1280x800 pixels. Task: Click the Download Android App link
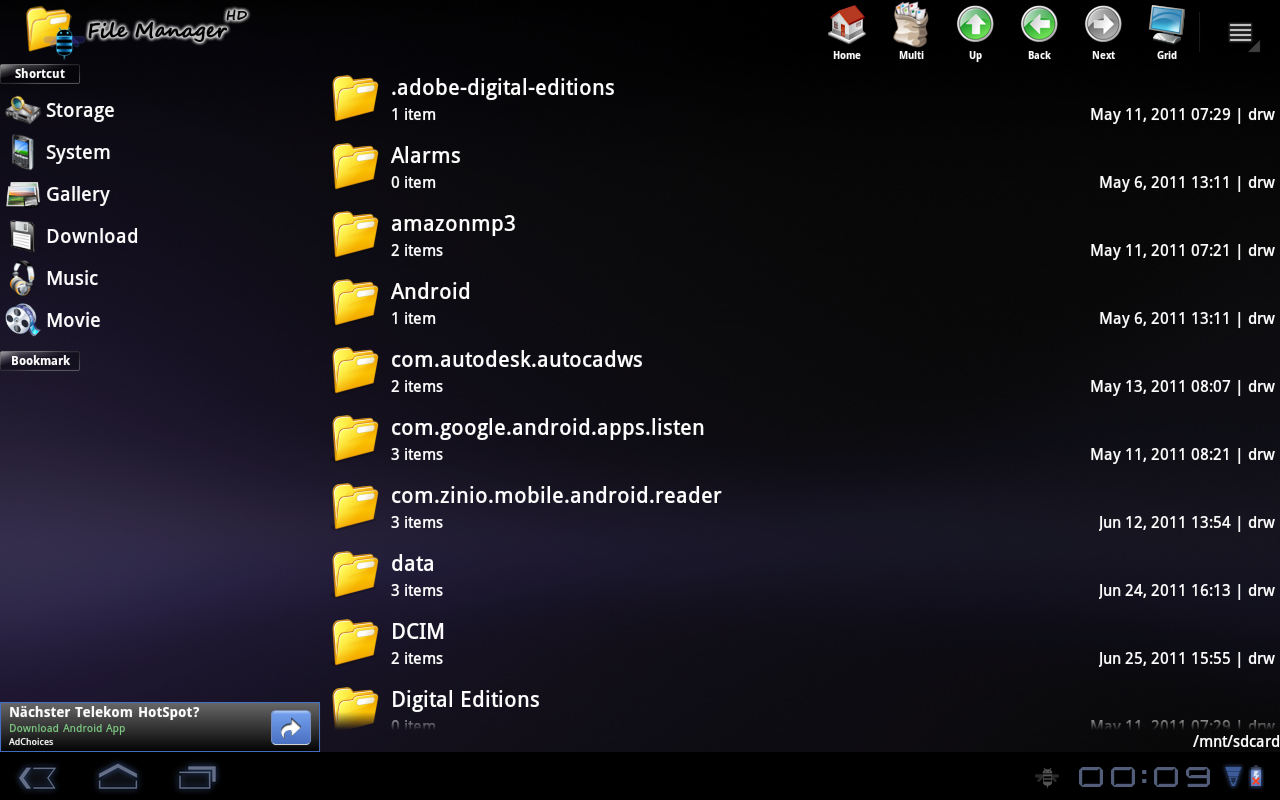click(x=67, y=729)
